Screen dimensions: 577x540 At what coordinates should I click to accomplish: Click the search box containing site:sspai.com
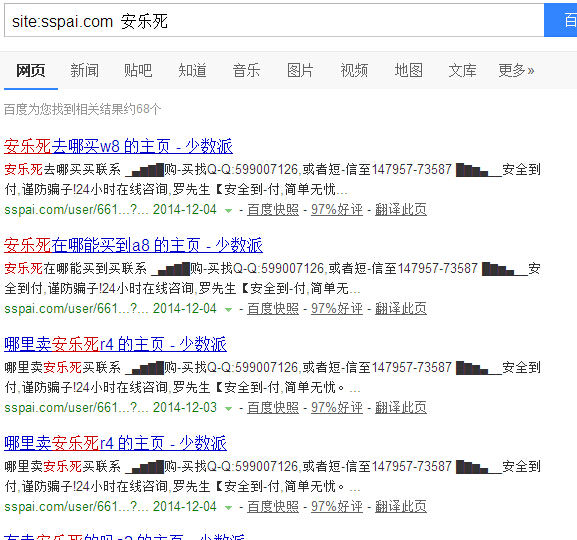(x=274, y=21)
